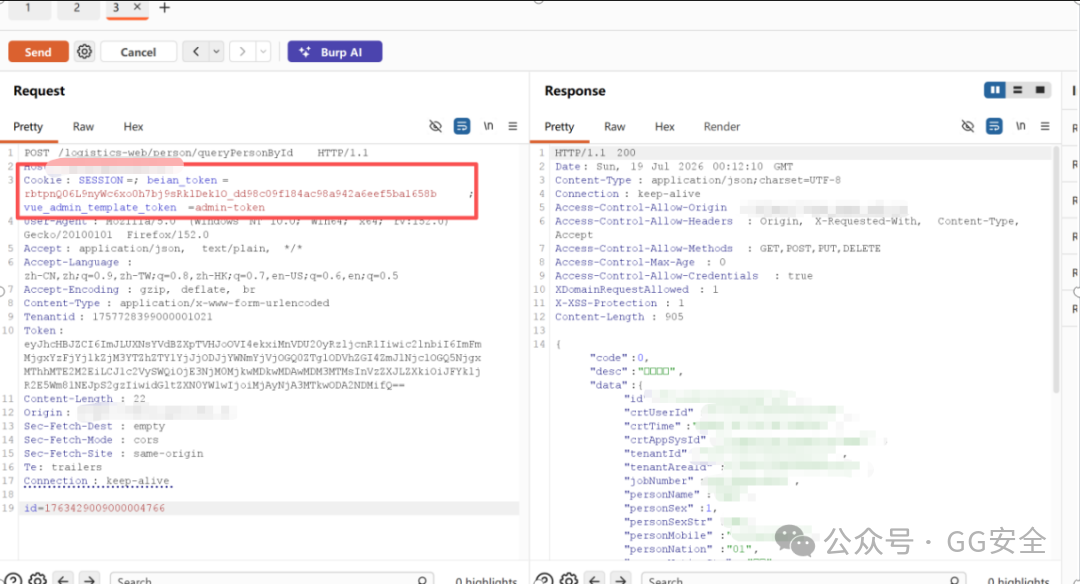Add a new Repeater tab

coord(164,8)
